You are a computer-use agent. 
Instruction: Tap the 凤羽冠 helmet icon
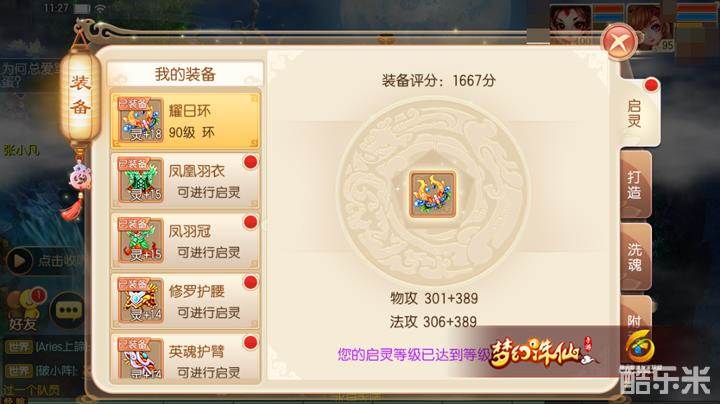(x=141, y=240)
